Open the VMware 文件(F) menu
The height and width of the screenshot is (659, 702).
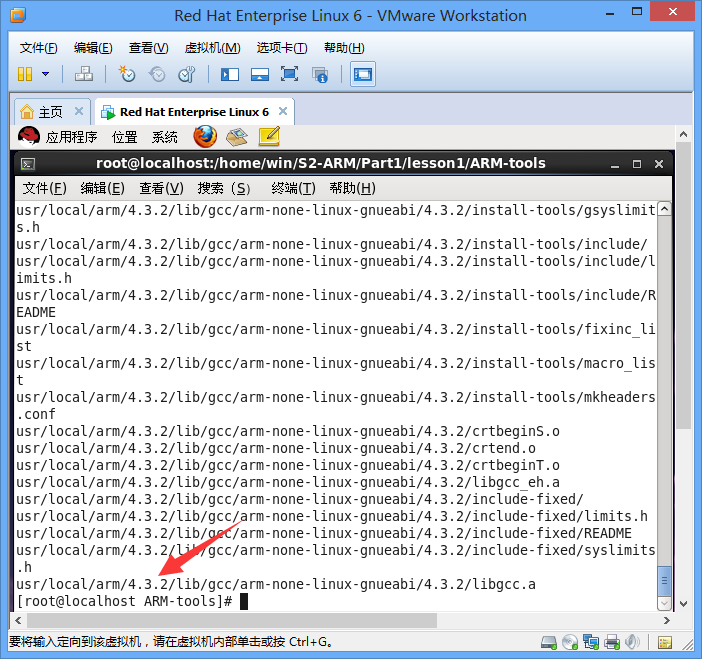pyautogui.click(x=39, y=48)
